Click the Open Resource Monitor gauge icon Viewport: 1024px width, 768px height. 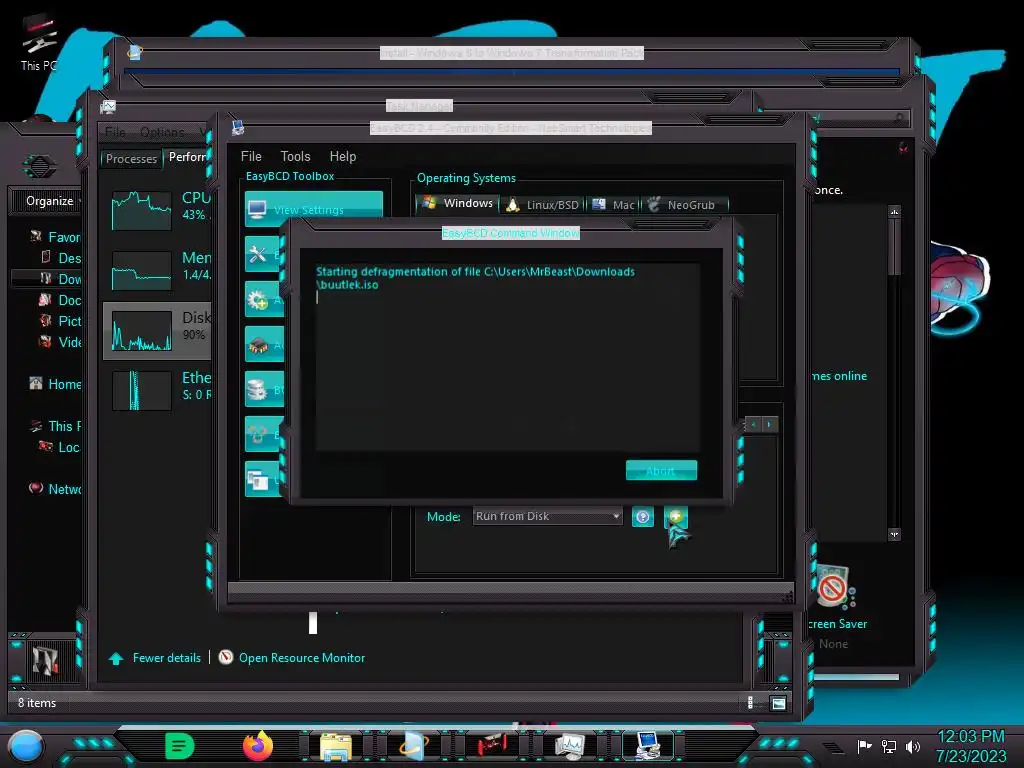click(225, 657)
